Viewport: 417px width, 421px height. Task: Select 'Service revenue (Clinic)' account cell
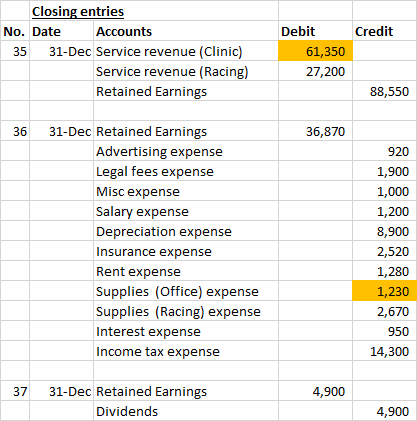[x=186, y=51]
